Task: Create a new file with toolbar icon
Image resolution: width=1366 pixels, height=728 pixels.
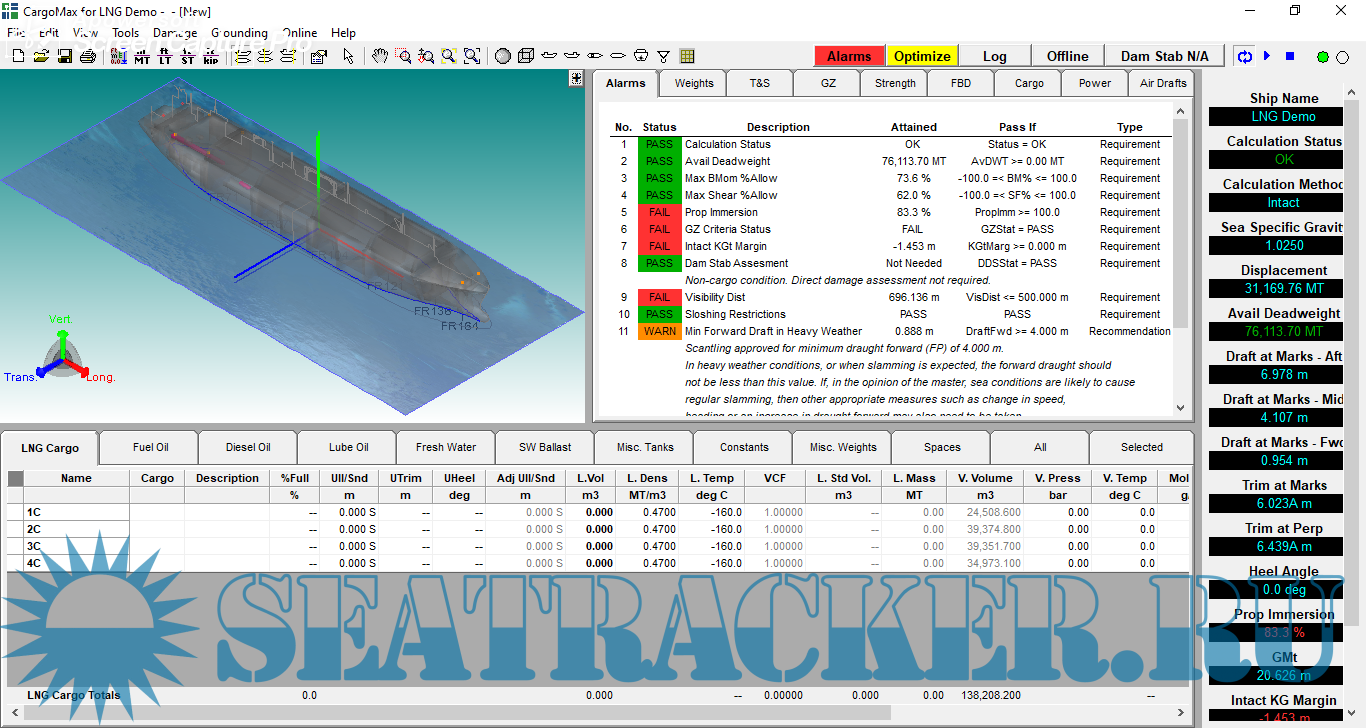Action: tap(18, 57)
